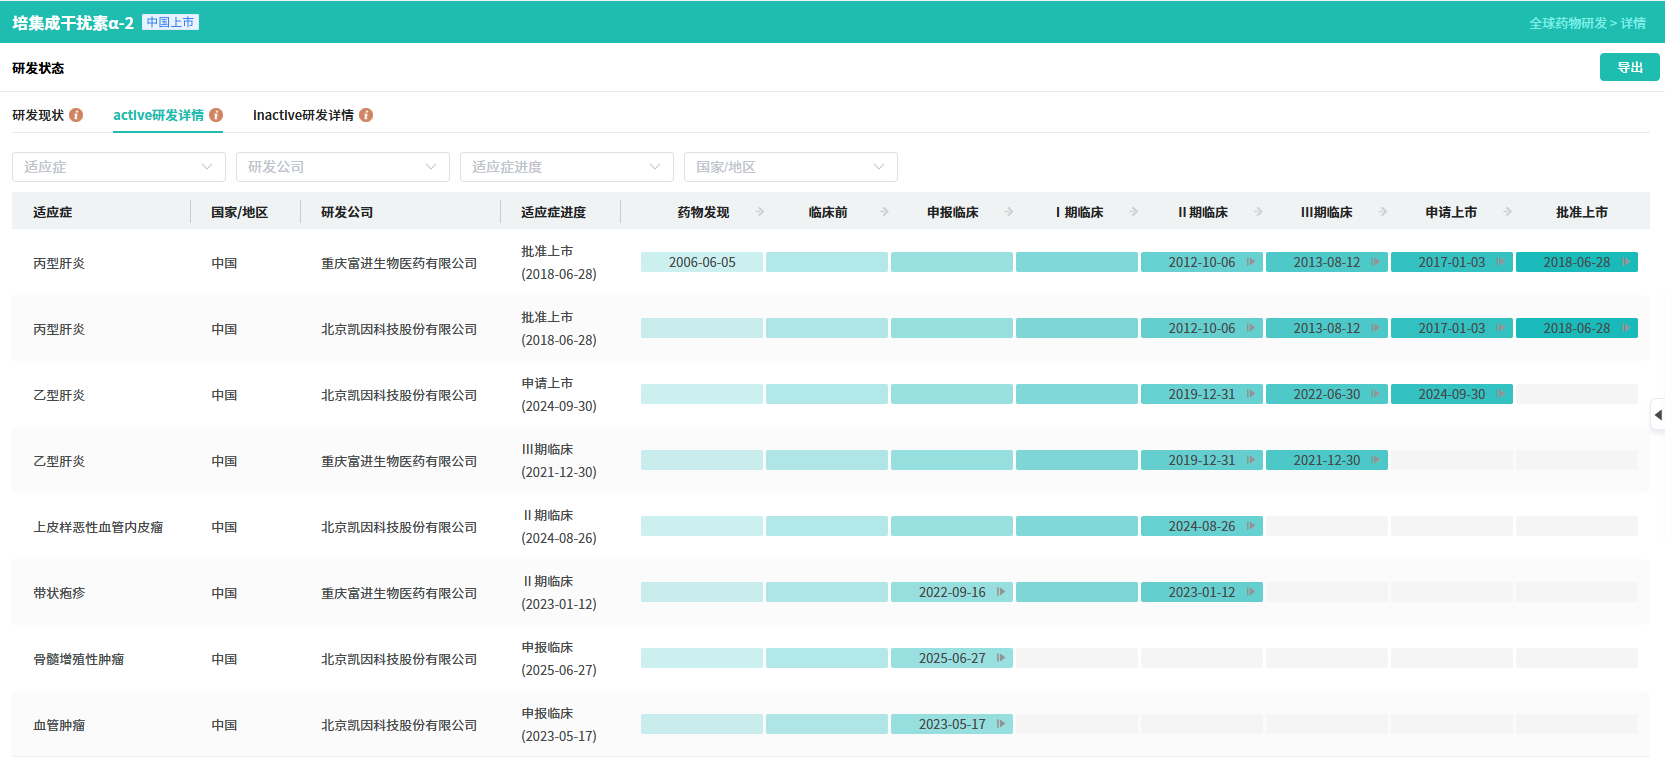Click info icon beside inactive研发详情 tab

[366, 115]
